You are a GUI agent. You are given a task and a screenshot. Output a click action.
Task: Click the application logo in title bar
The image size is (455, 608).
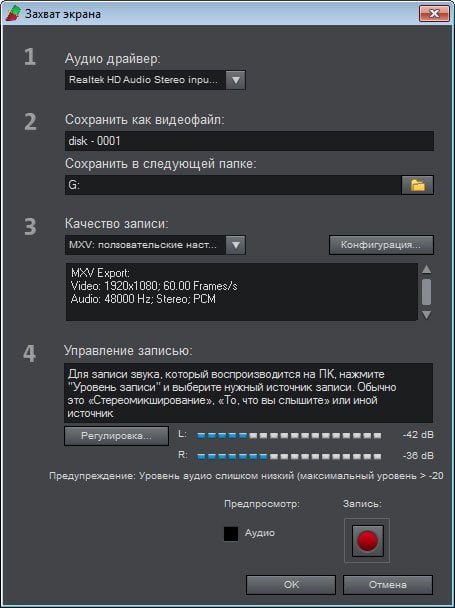tap(14, 14)
